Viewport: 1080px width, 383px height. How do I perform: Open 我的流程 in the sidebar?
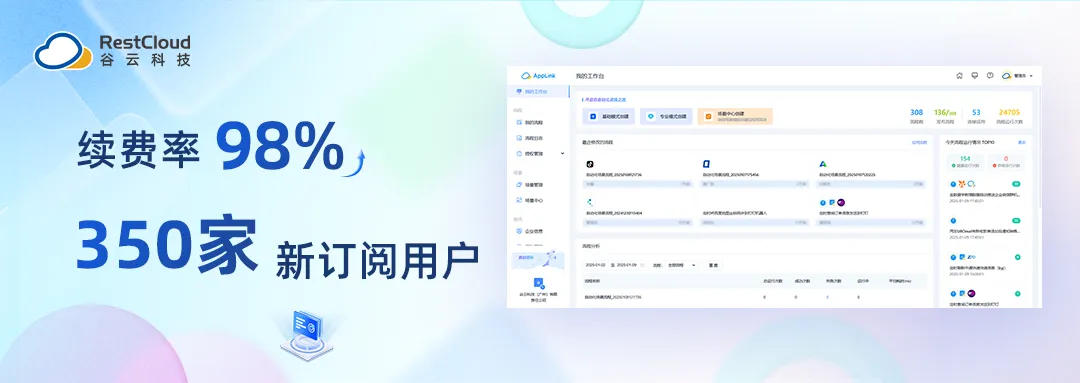530,123
